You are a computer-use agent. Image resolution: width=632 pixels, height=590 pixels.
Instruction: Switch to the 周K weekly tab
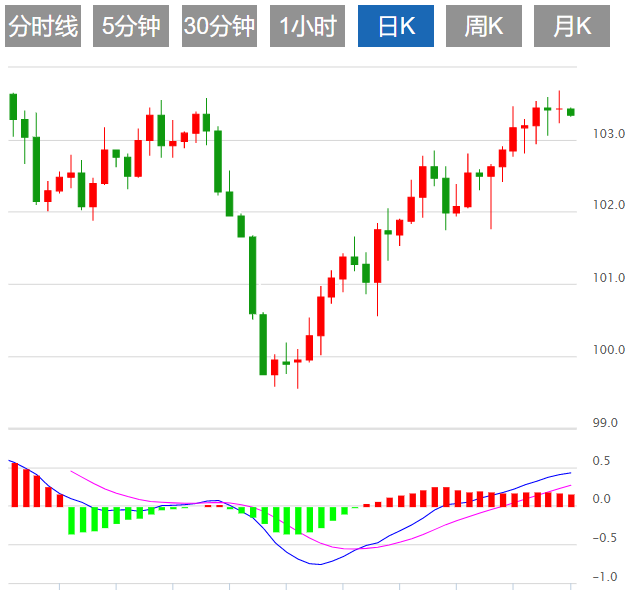(484, 26)
